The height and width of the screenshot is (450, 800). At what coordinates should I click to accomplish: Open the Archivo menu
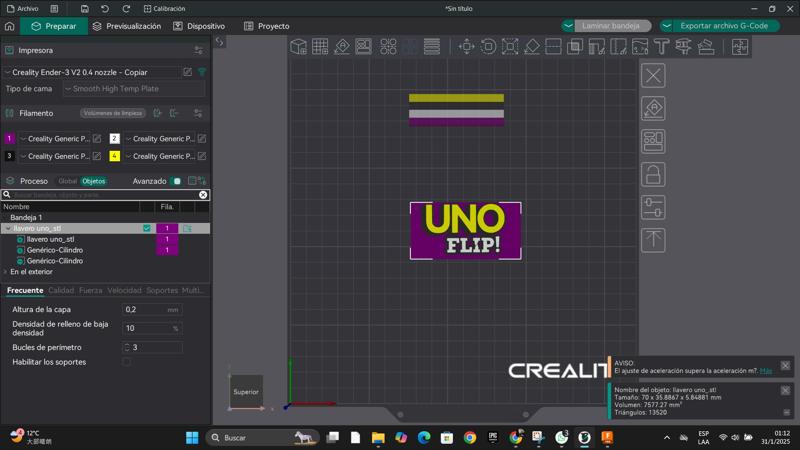(22, 9)
